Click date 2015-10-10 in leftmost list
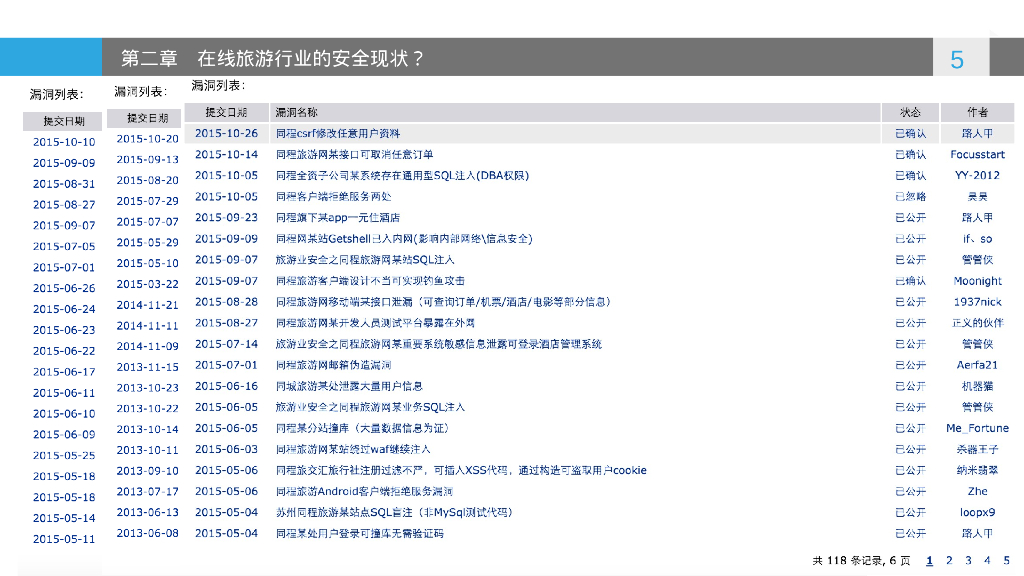Image resolution: width=1024 pixels, height=576 pixels. [64, 142]
